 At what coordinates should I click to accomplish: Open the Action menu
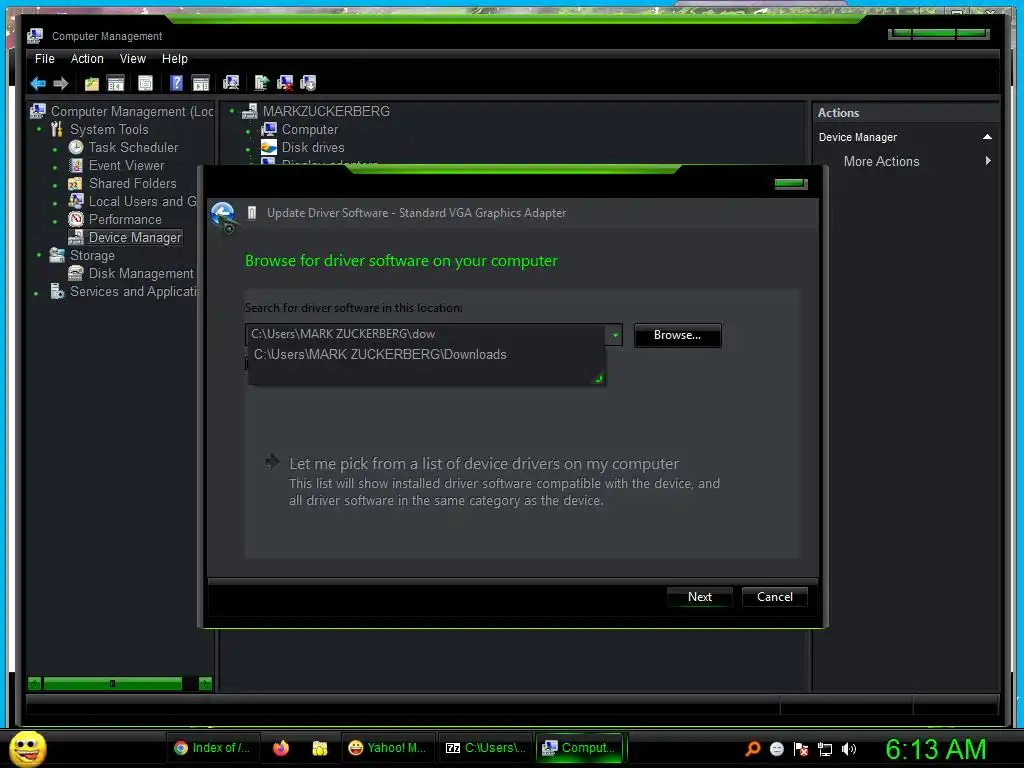pos(87,59)
